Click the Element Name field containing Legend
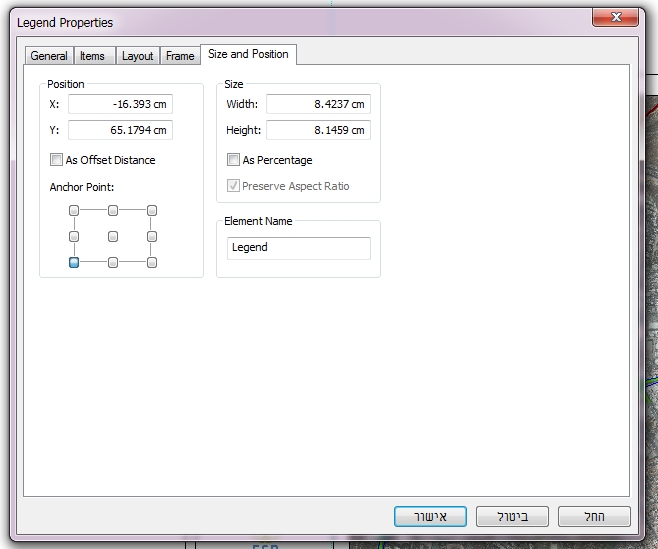Image resolution: width=658 pixels, height=549 pixels. 299,248
